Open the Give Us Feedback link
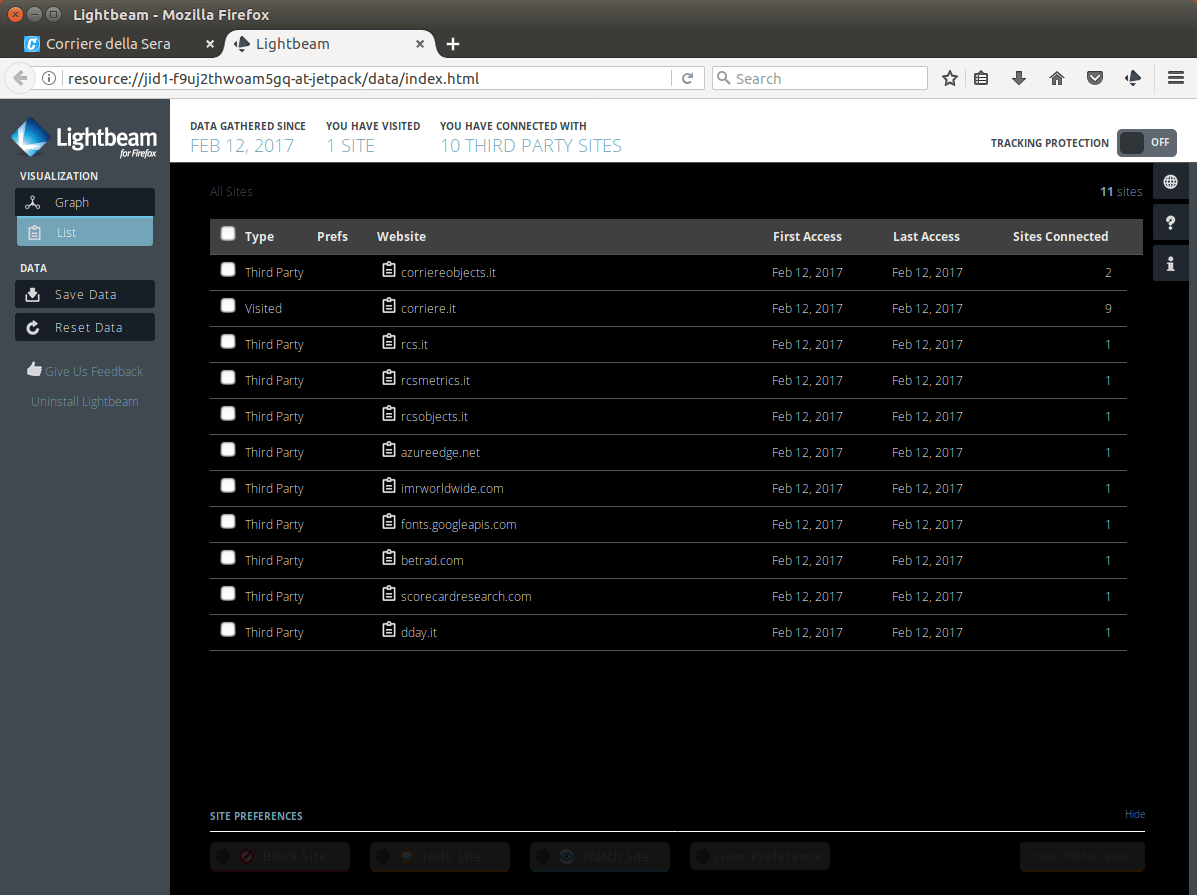 85,370
